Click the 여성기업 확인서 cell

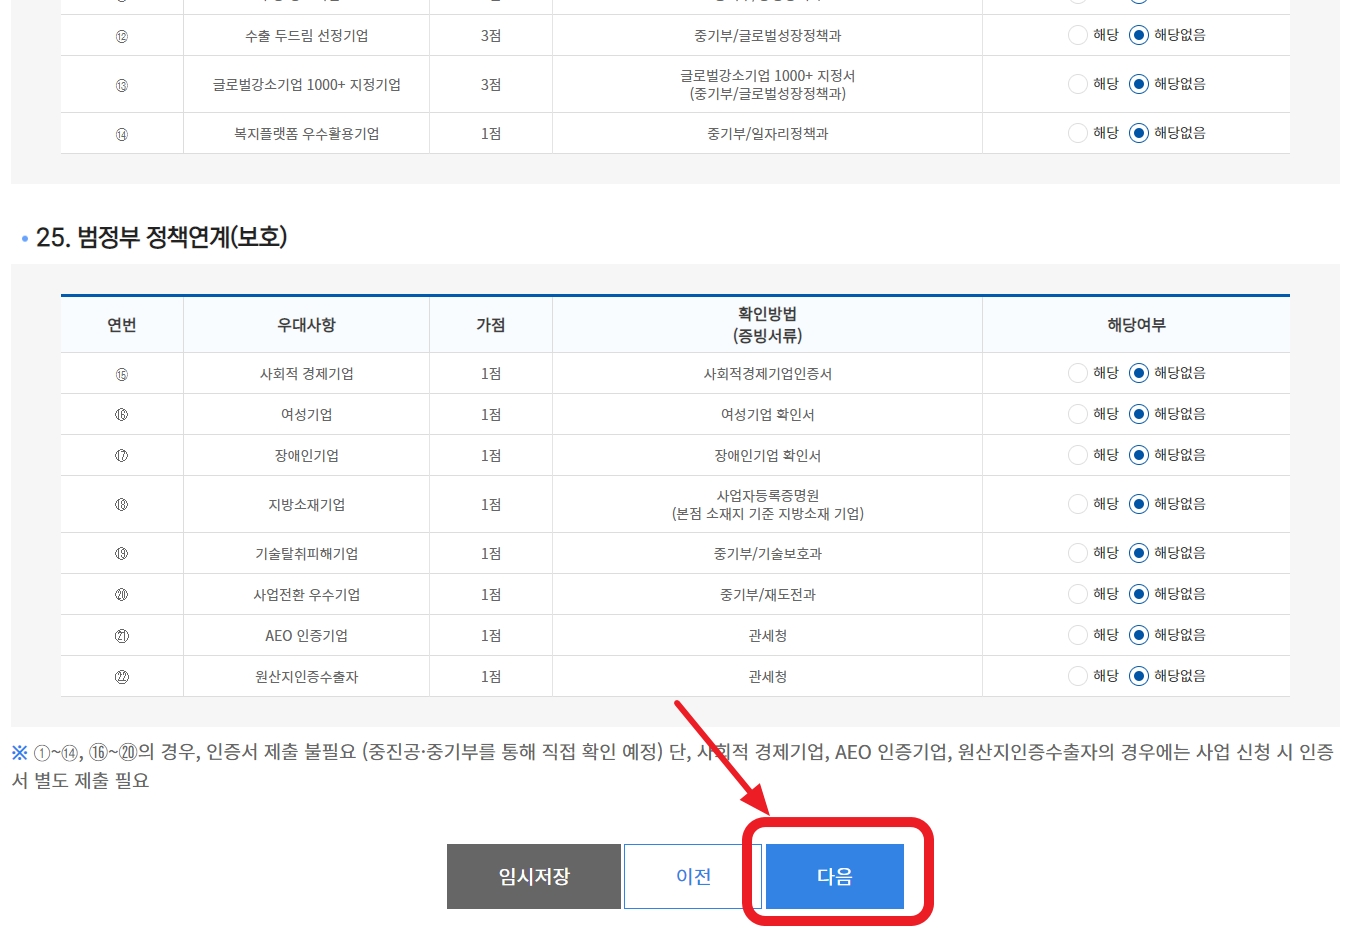pyautogui.click(x=767, y=415)
